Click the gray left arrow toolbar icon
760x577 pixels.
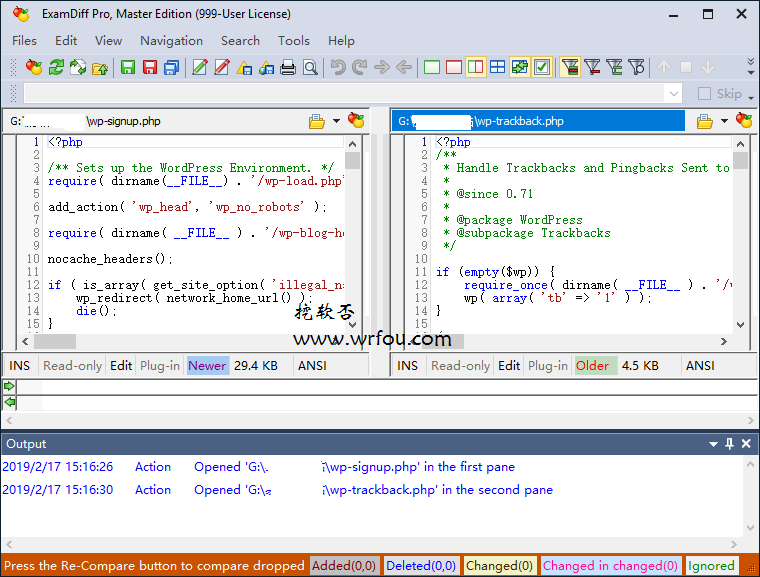coord(404,67)
